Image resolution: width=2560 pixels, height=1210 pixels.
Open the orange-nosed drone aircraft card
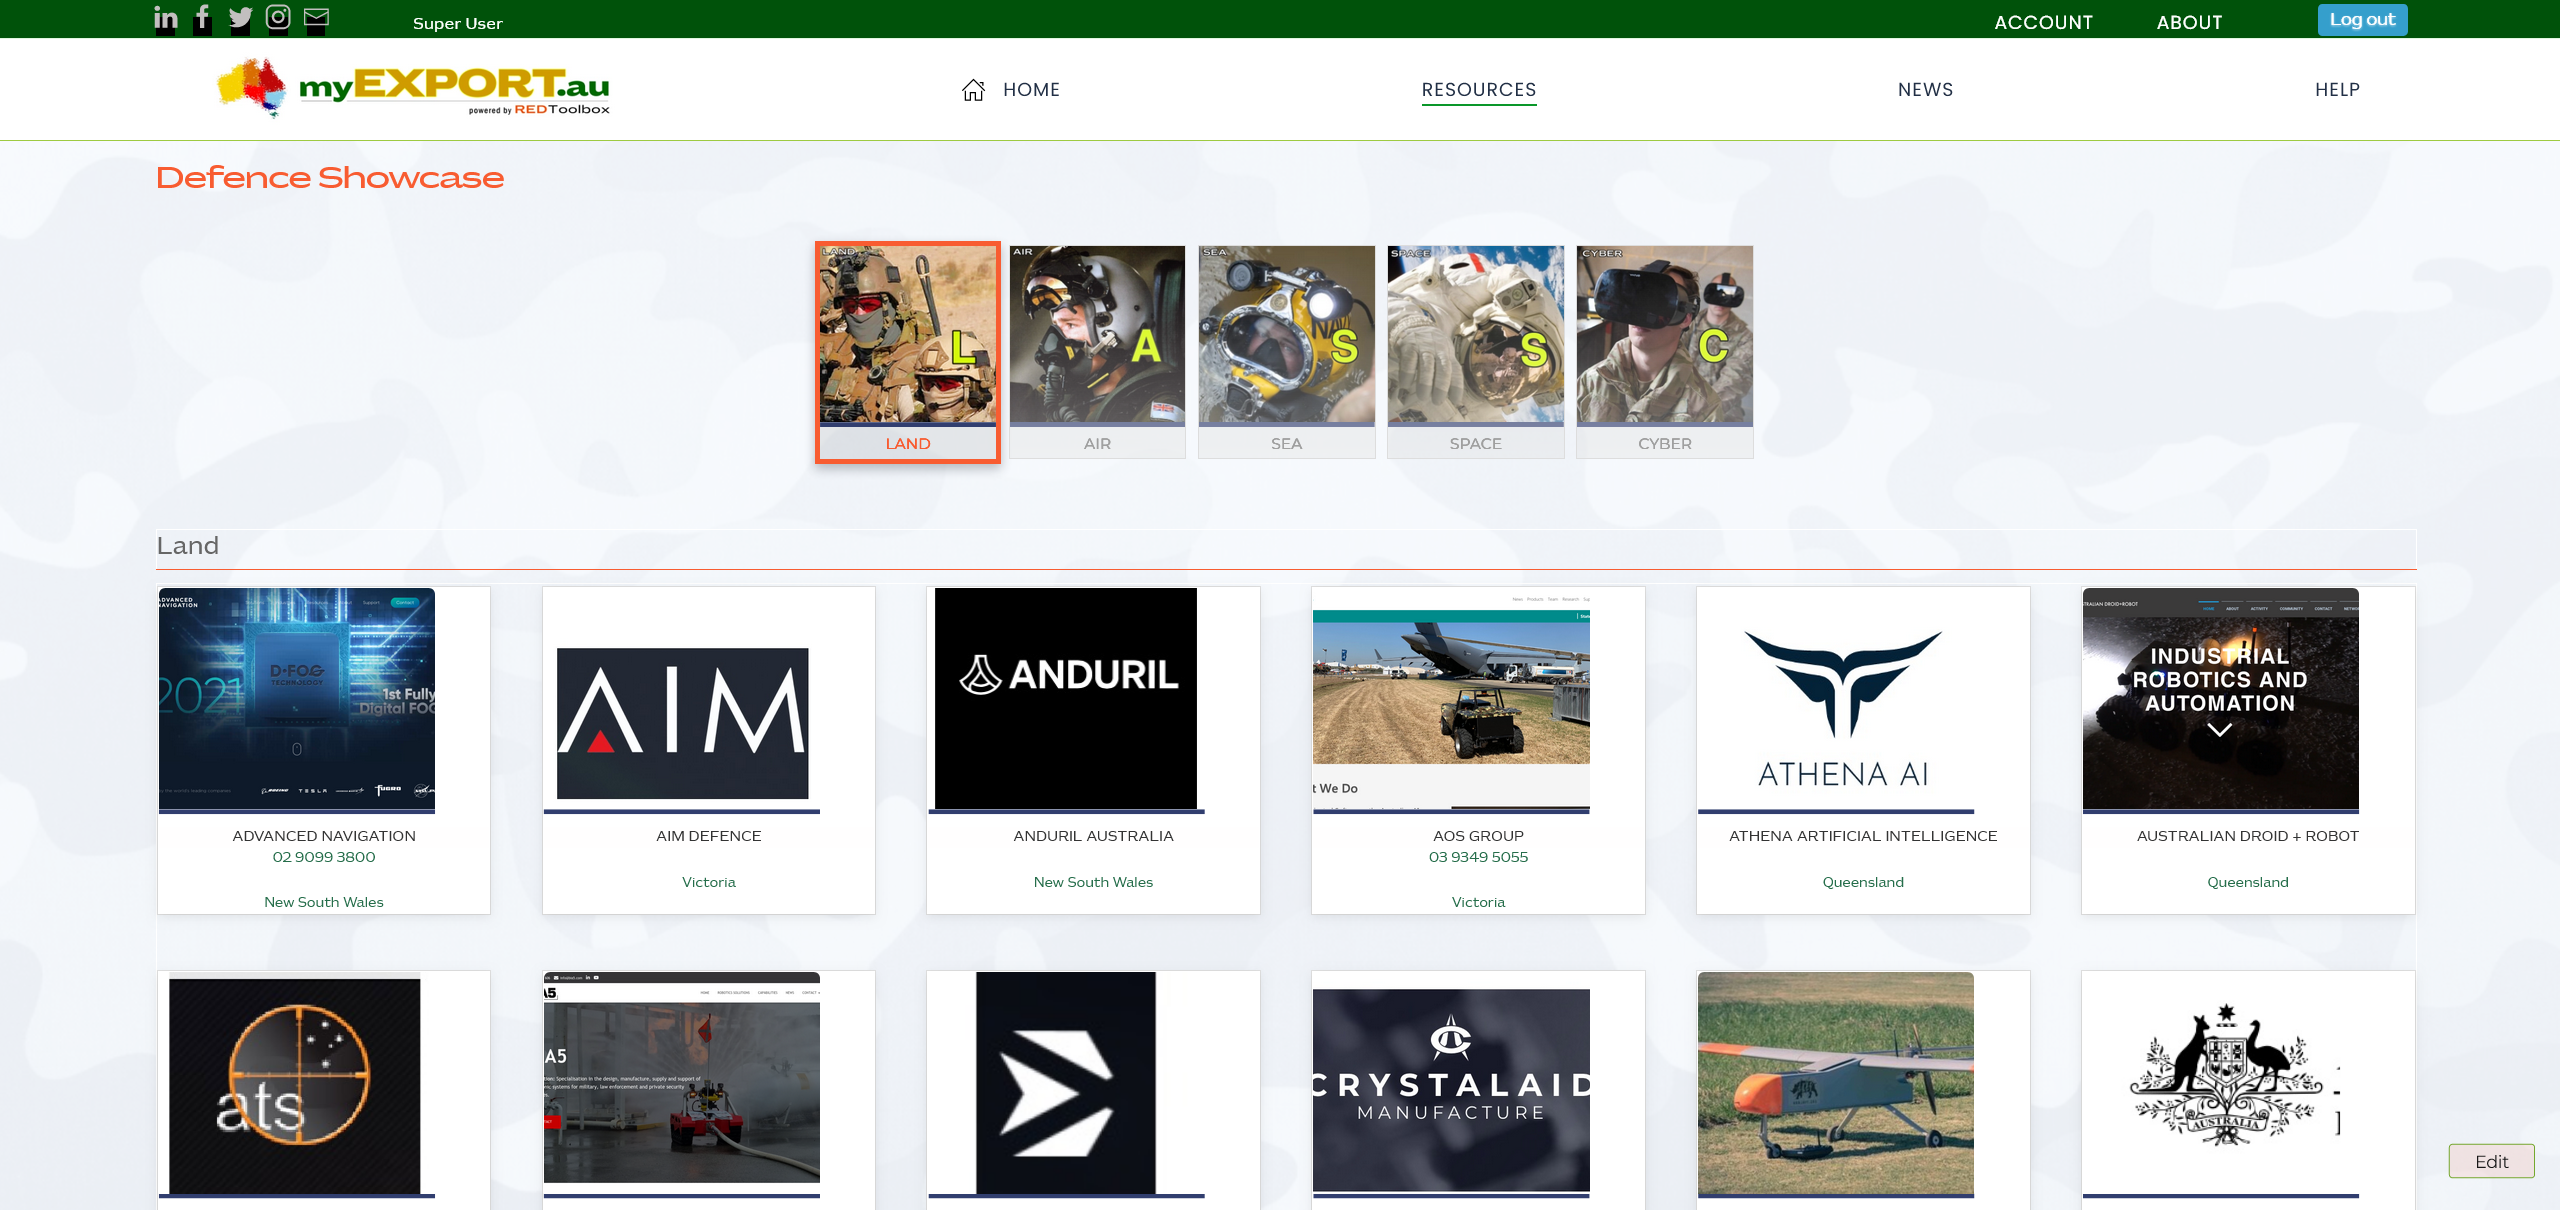[1836, 1083]
